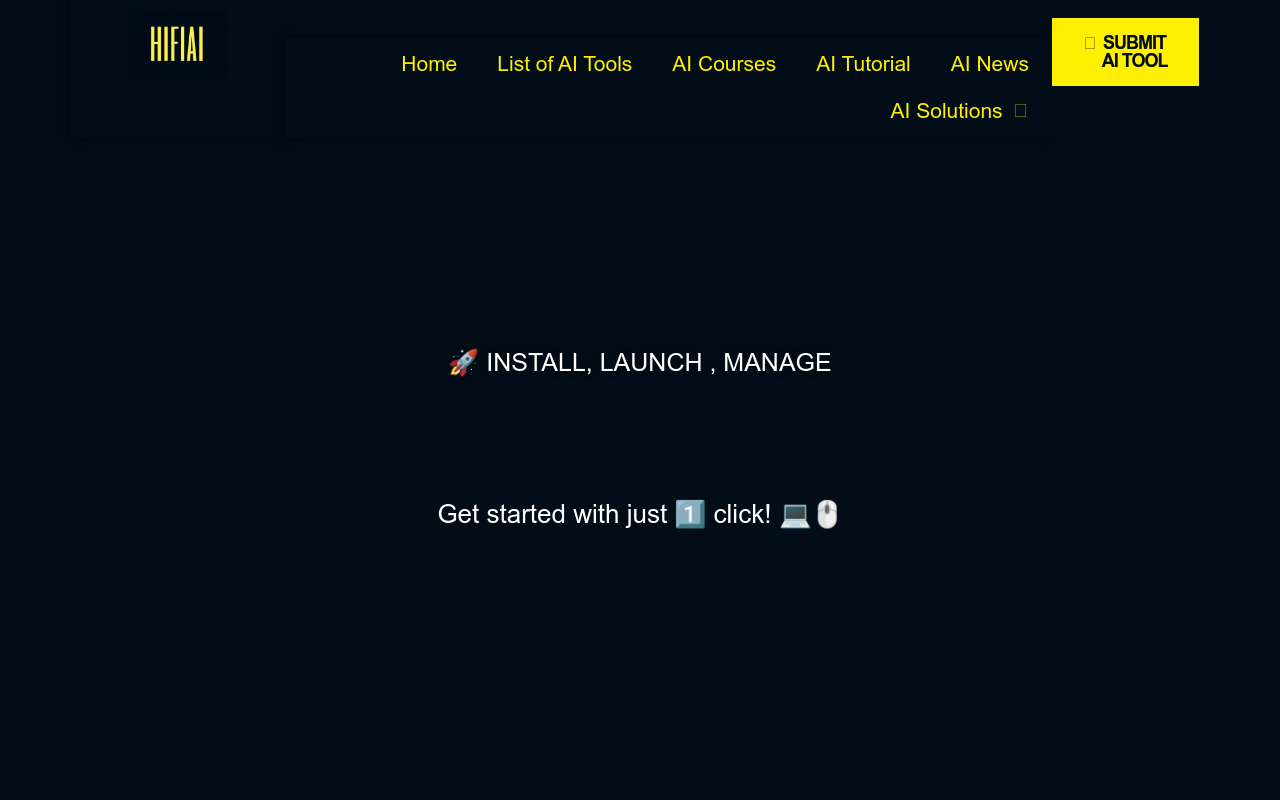This screenshot has height=800, width=1280.
Task: Click the HIFIAI logo
Action: 177,44
